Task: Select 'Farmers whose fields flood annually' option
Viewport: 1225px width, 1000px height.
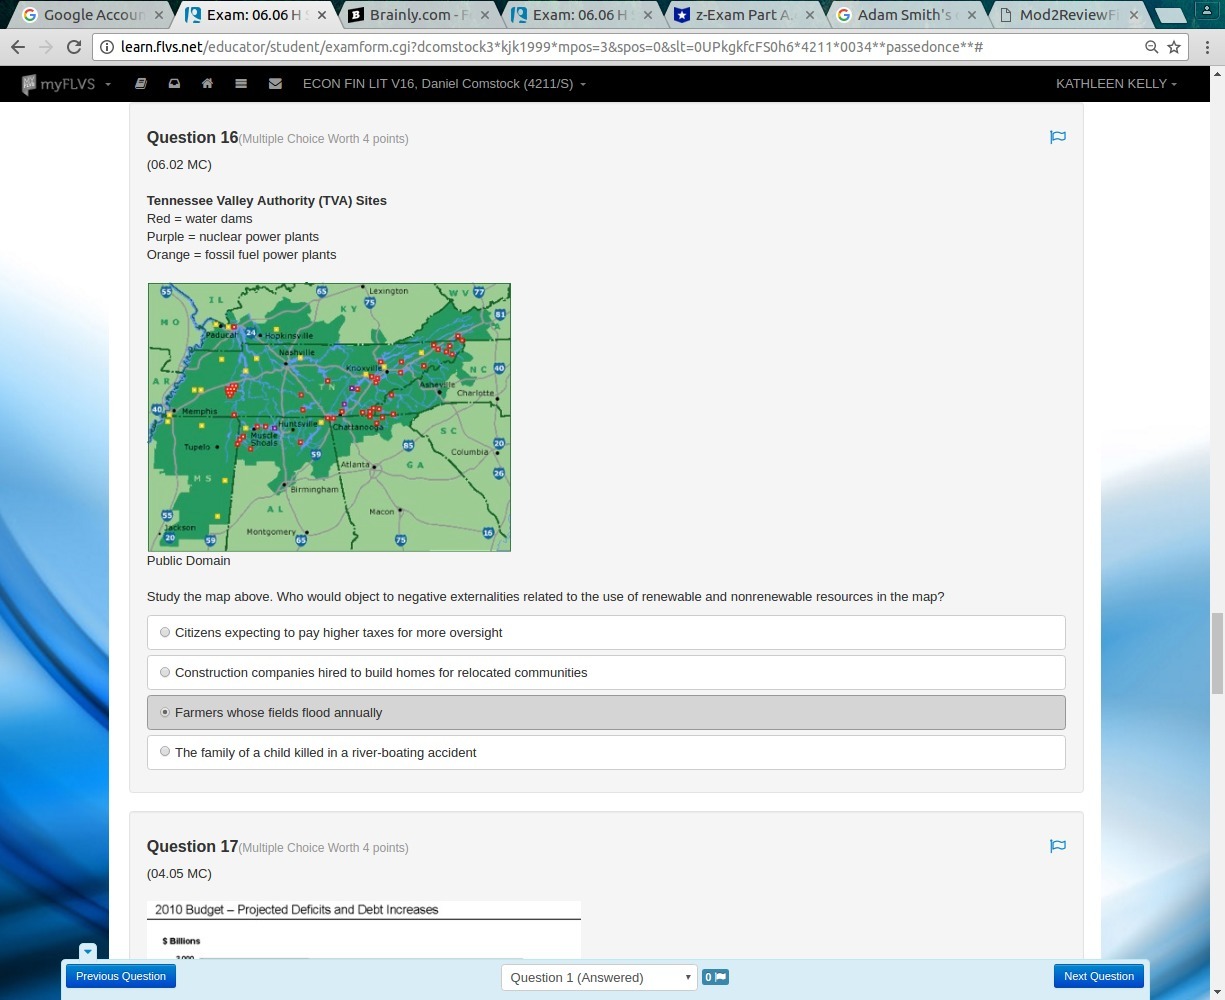Action: tap(606, 712)
